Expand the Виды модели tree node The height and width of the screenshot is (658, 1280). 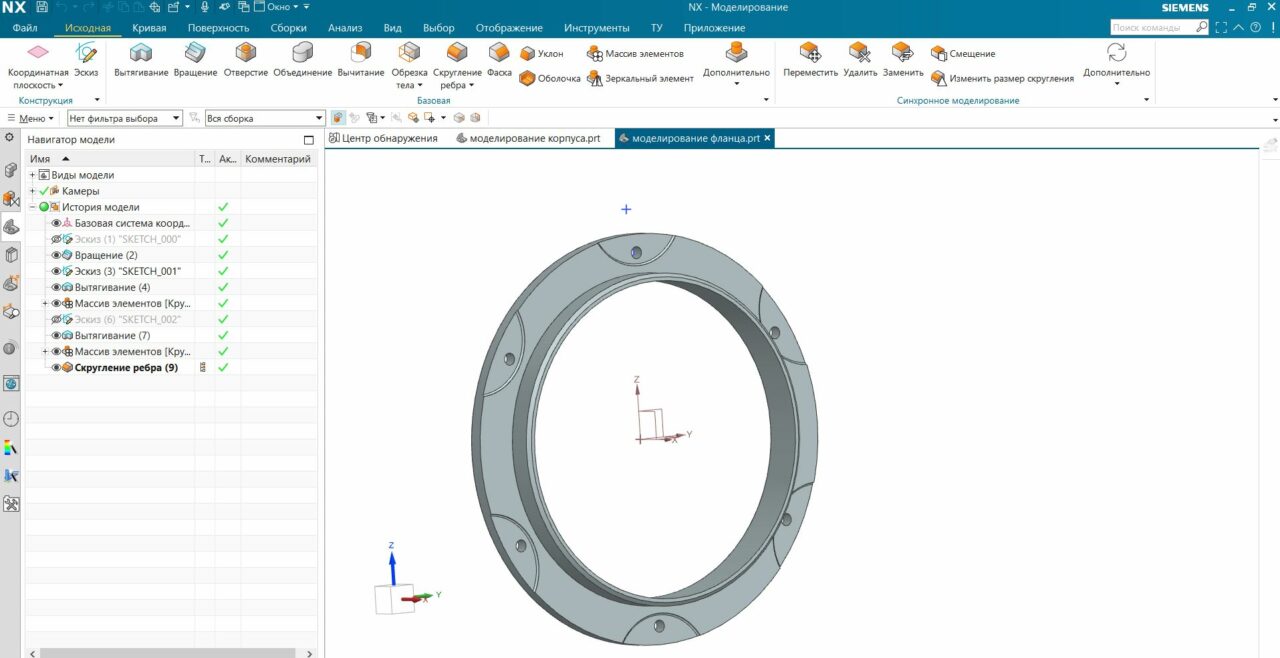click(x=32, y=175)
